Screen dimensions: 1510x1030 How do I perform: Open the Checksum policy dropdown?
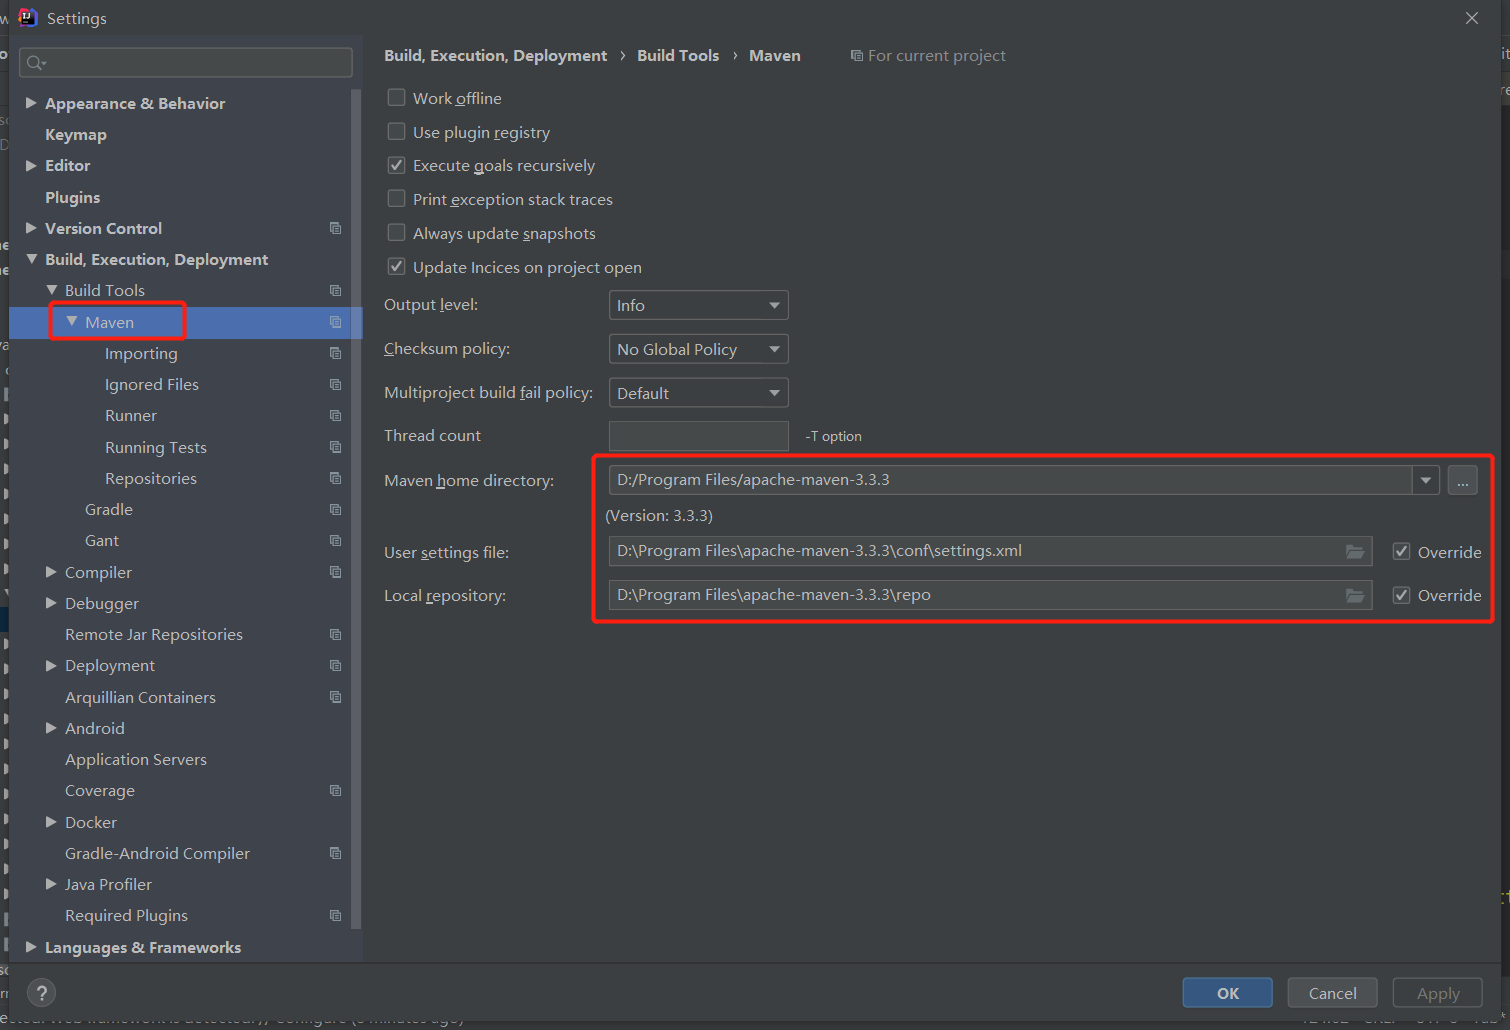pos(698,349)
